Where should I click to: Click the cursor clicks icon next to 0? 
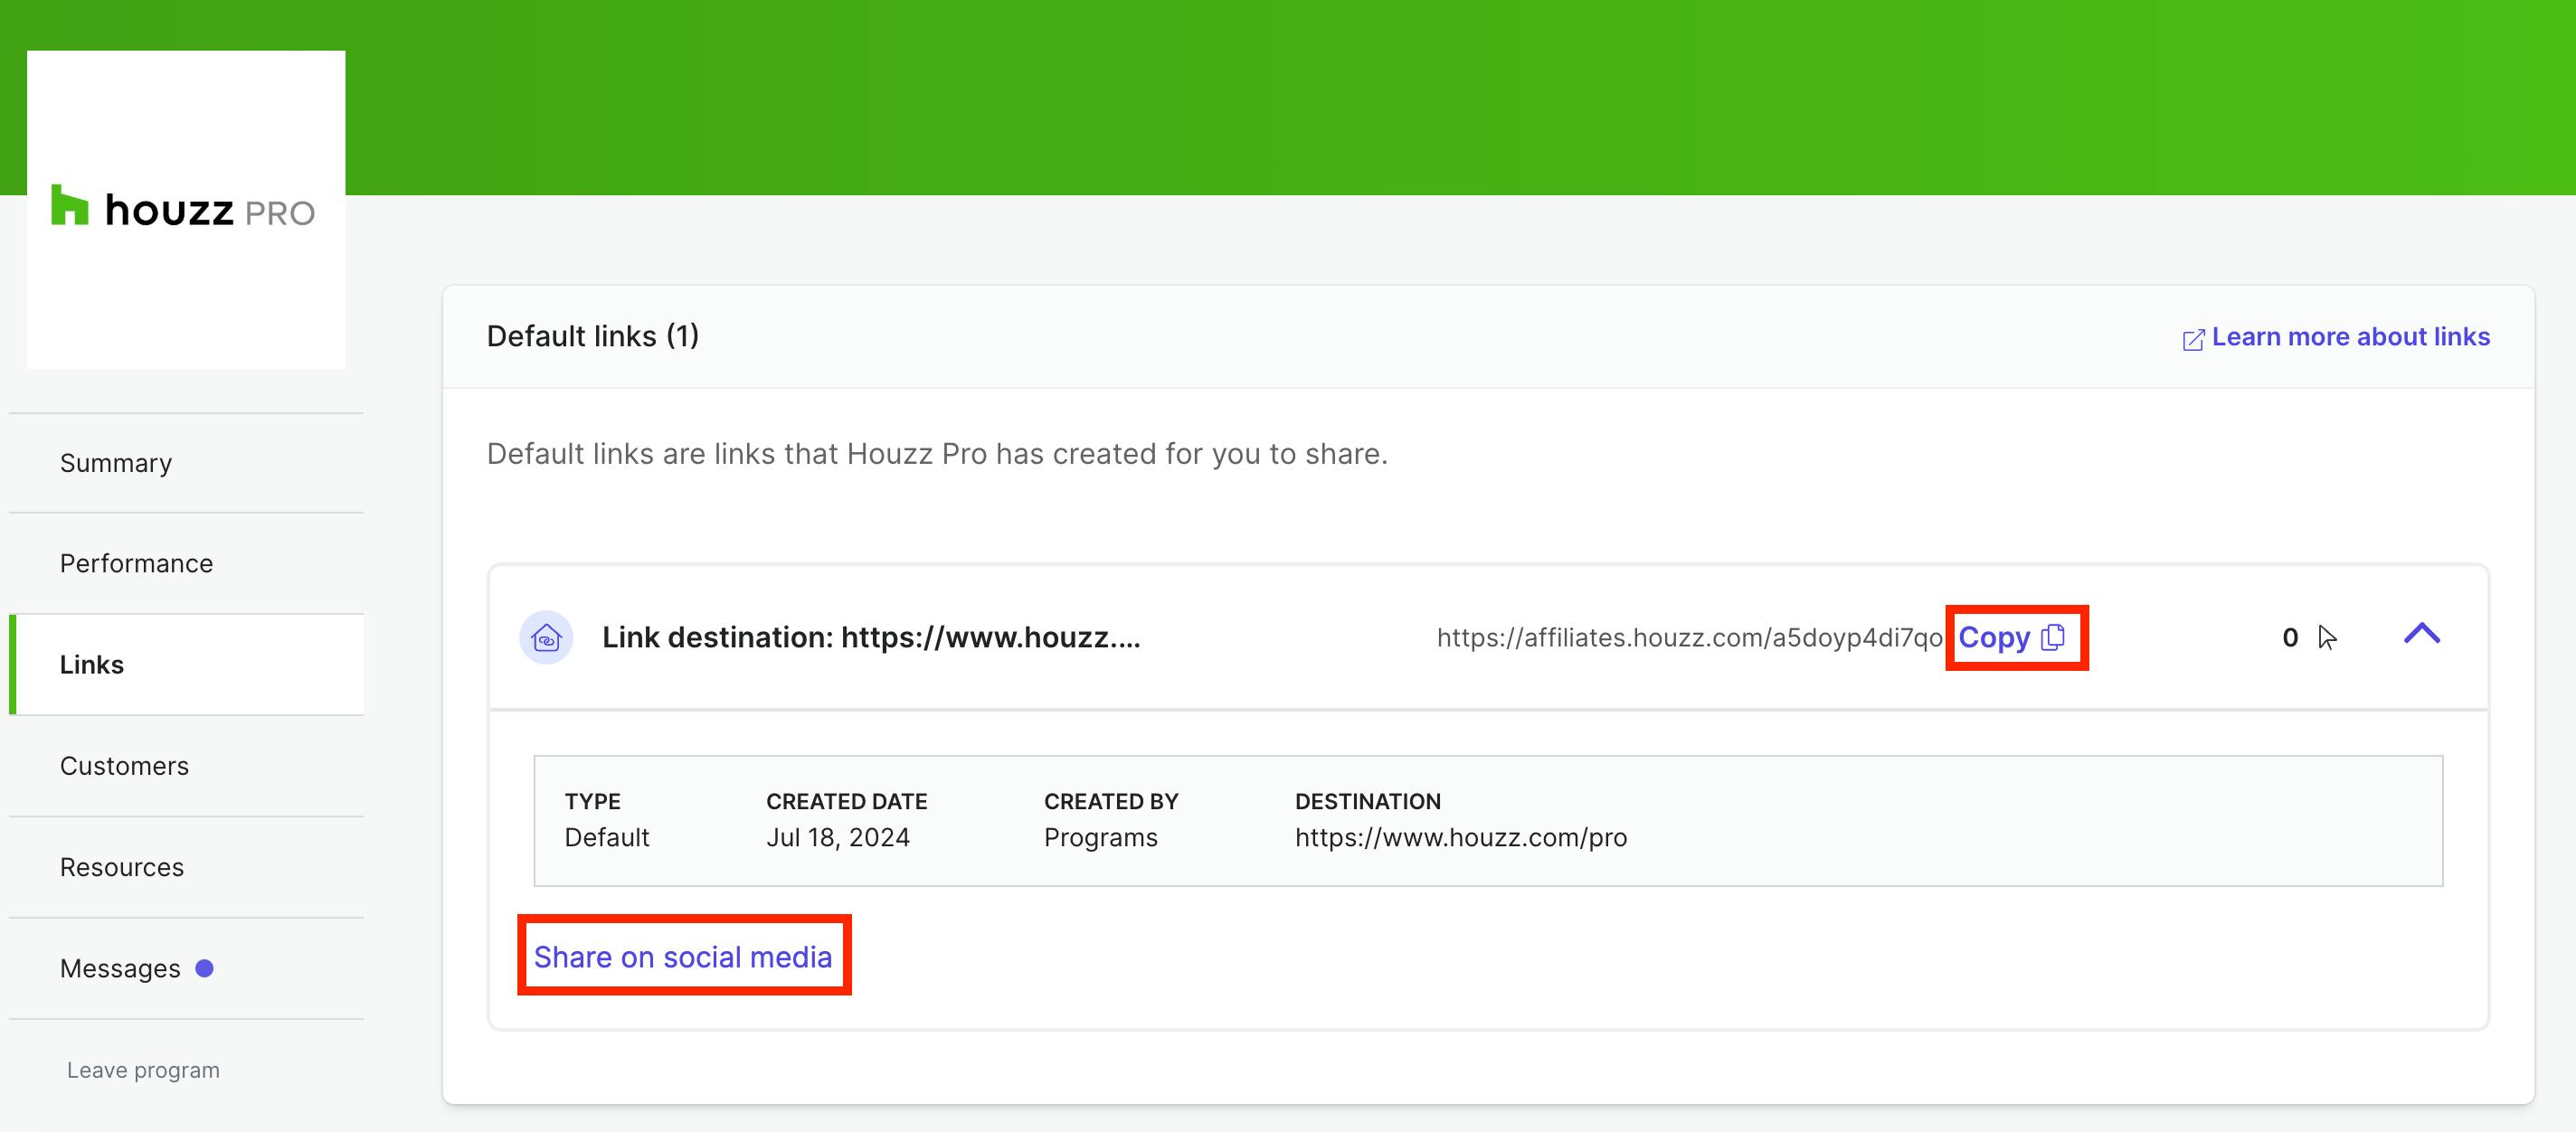[x=2328, y=637]
